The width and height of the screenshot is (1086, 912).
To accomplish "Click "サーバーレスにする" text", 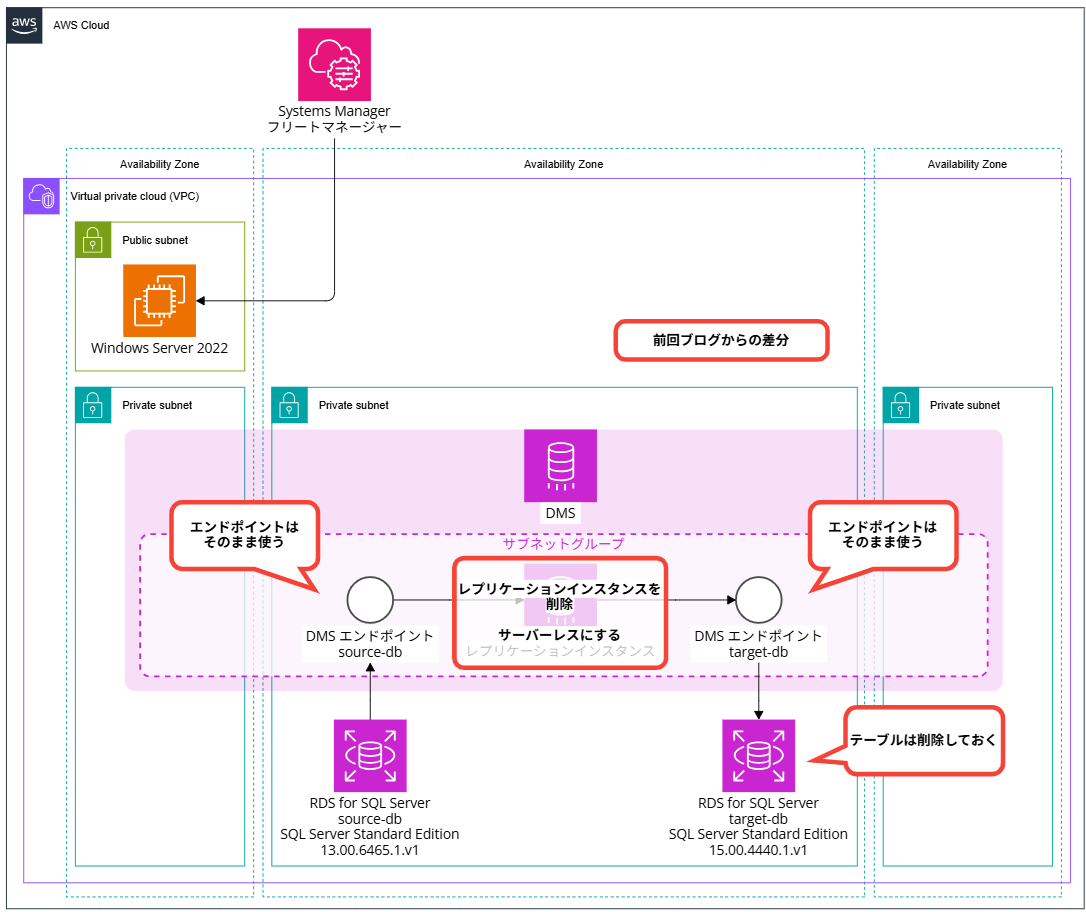I will point(560,634).
